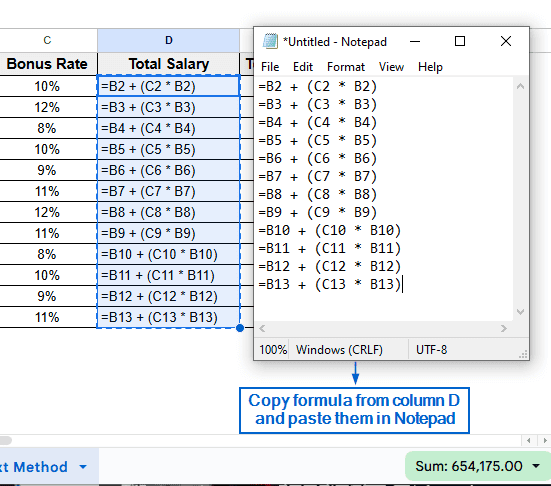
Task: Click the 8% bonus cell beside the B4 formula
Action: pos(47,128)
